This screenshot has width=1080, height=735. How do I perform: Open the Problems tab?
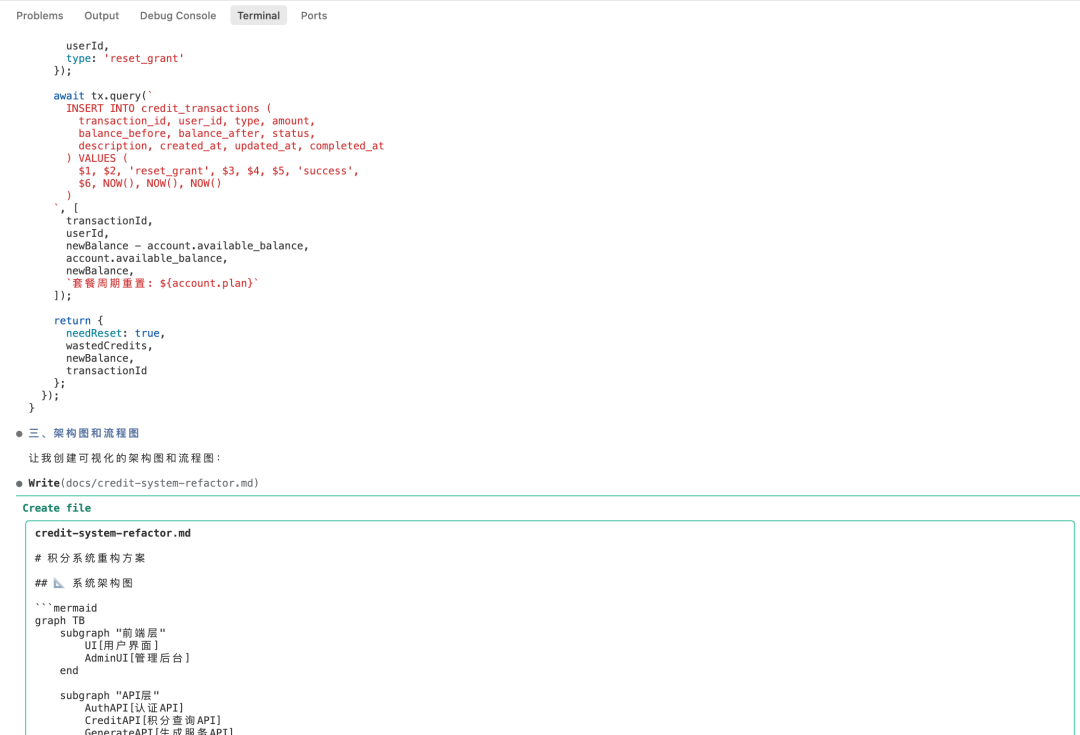(39, 15)
